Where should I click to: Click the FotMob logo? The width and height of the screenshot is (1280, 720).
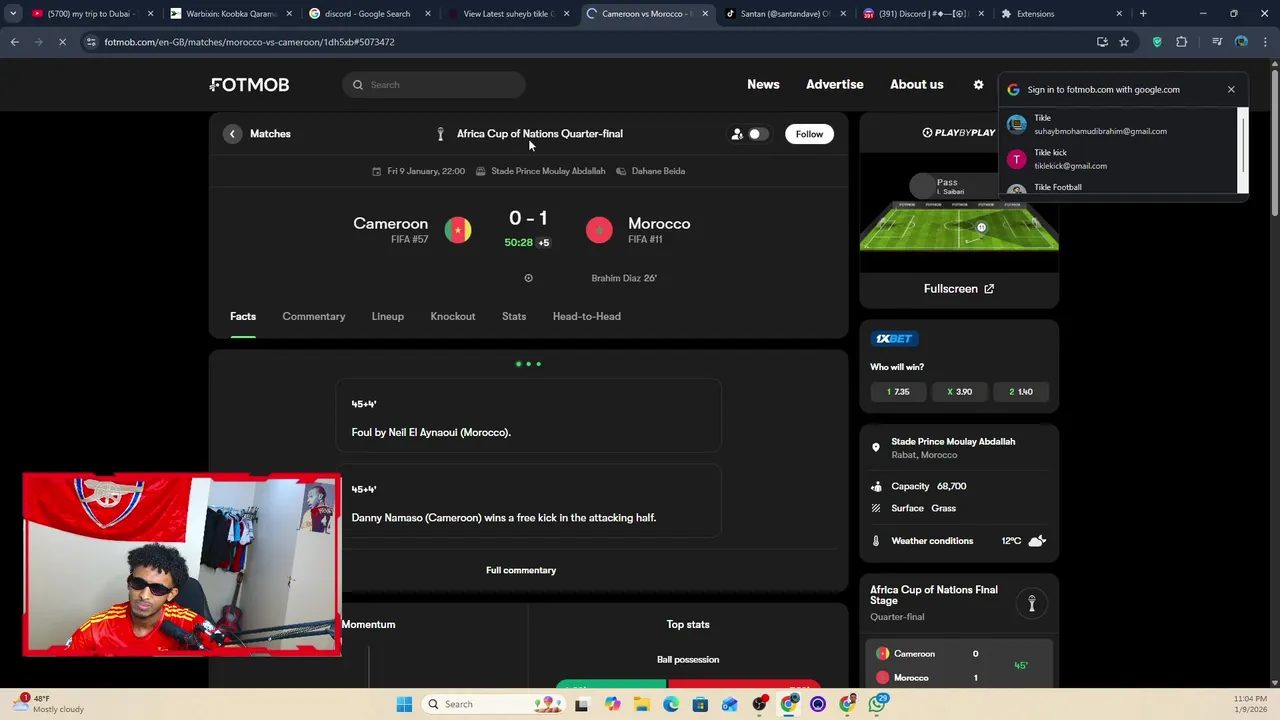[x=249, y=85]
